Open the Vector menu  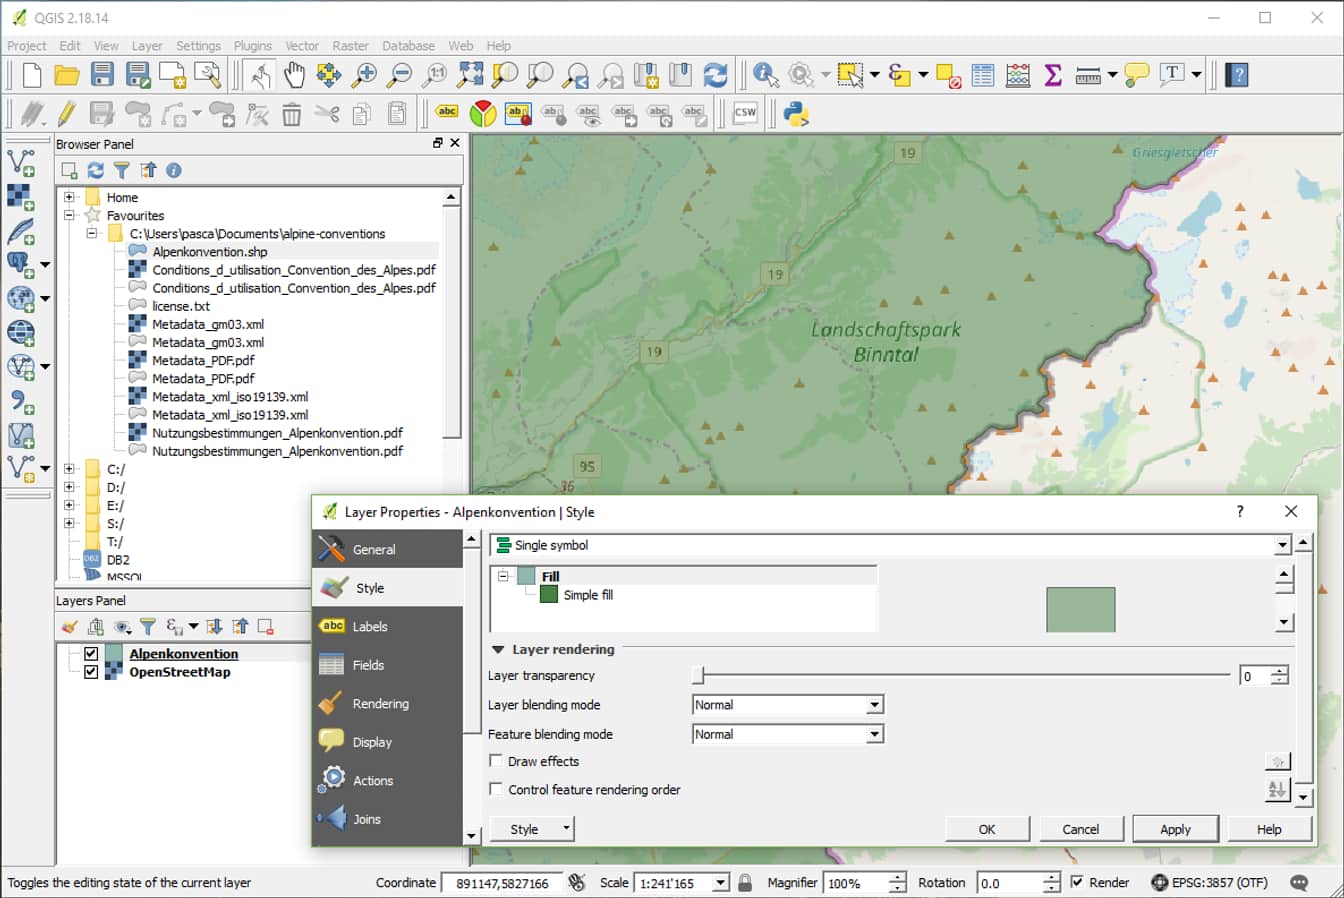coord(302,46)
